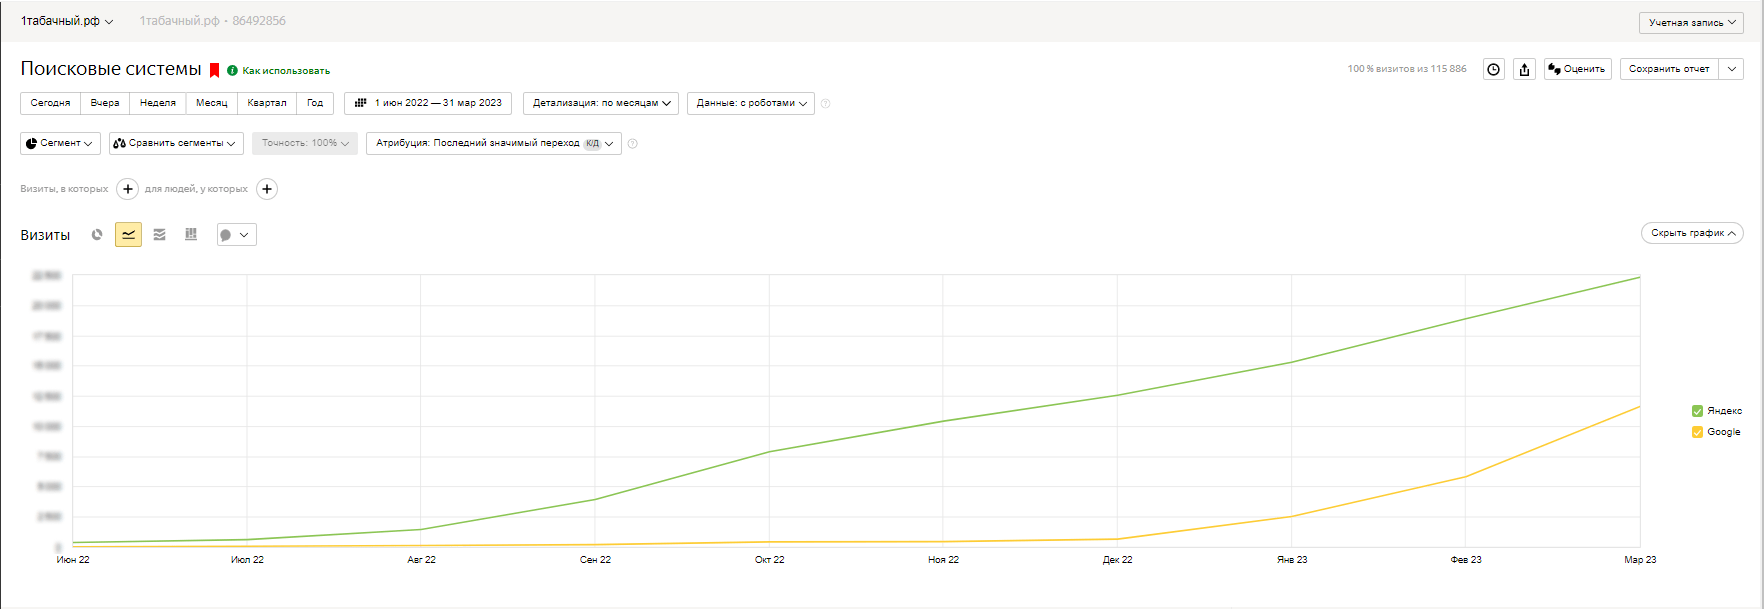
Task: Open the 'Точность: 100%' dropdown
Action: (x=305, y=143)
